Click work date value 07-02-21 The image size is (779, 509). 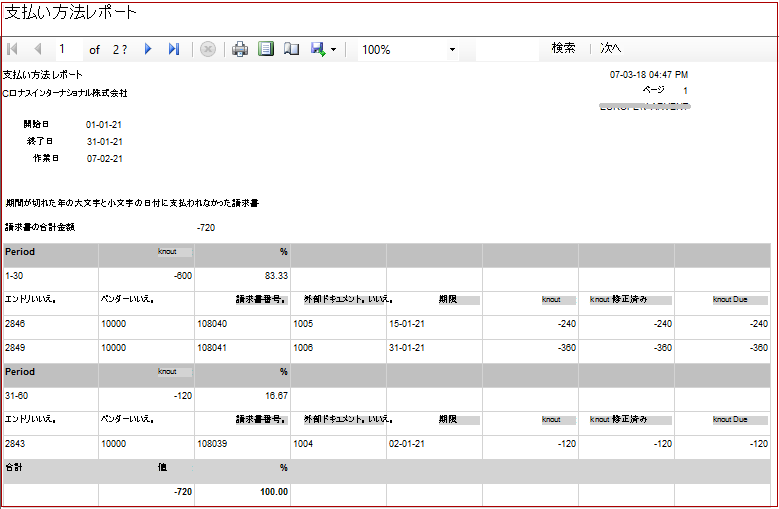point(104,159)
